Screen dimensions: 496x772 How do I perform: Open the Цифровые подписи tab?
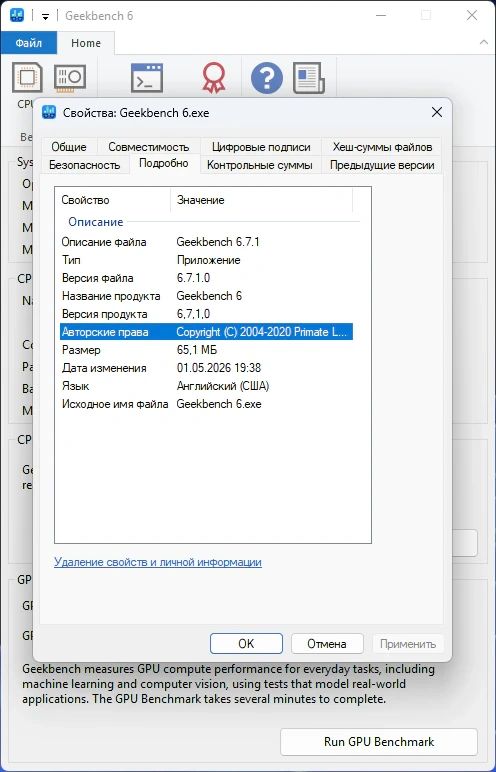pyautogui.click(x=261, y=147)
